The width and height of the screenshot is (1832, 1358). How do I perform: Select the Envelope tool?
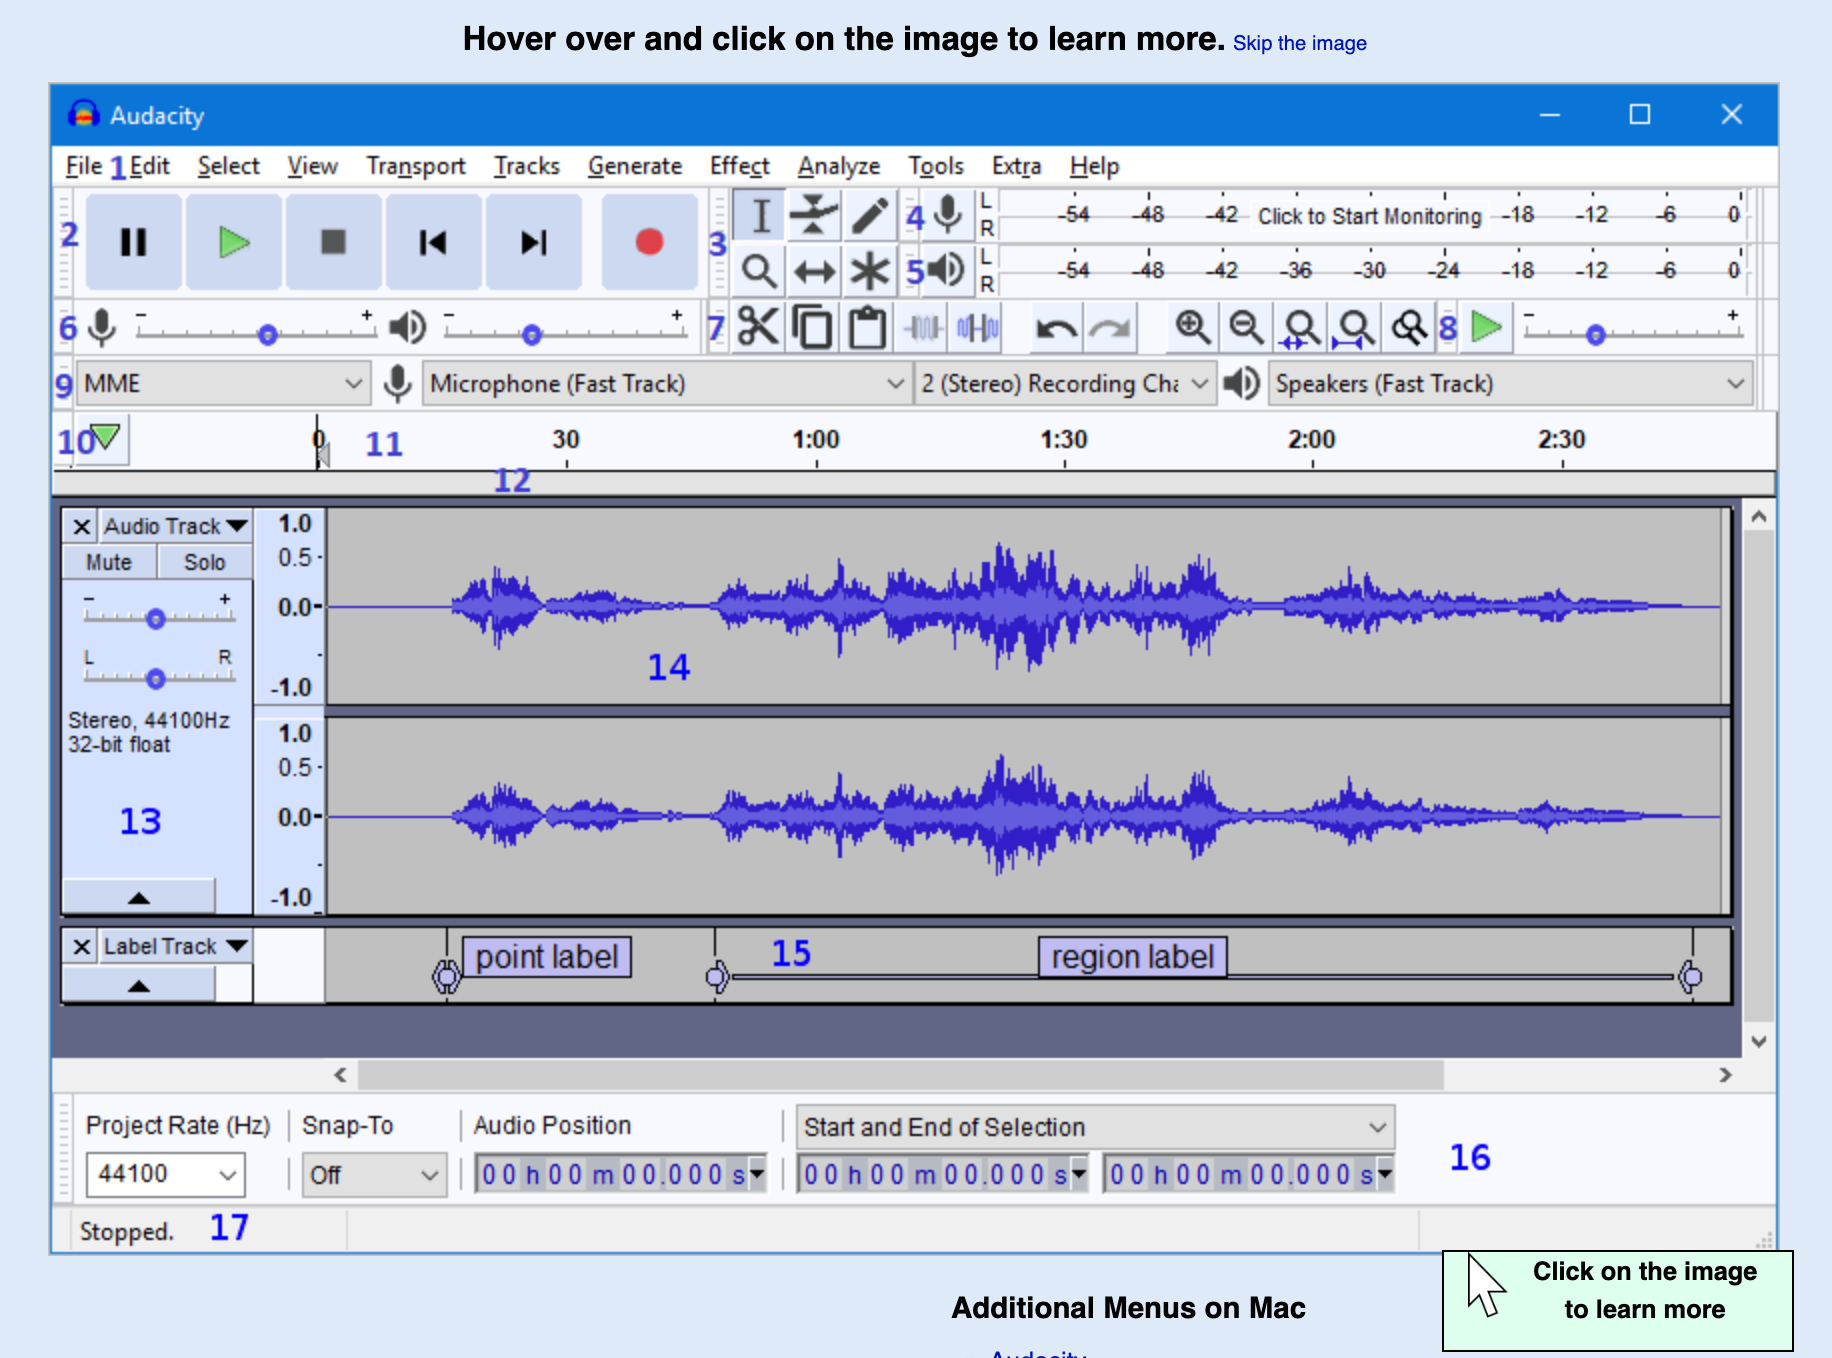(x=813, y=214)
